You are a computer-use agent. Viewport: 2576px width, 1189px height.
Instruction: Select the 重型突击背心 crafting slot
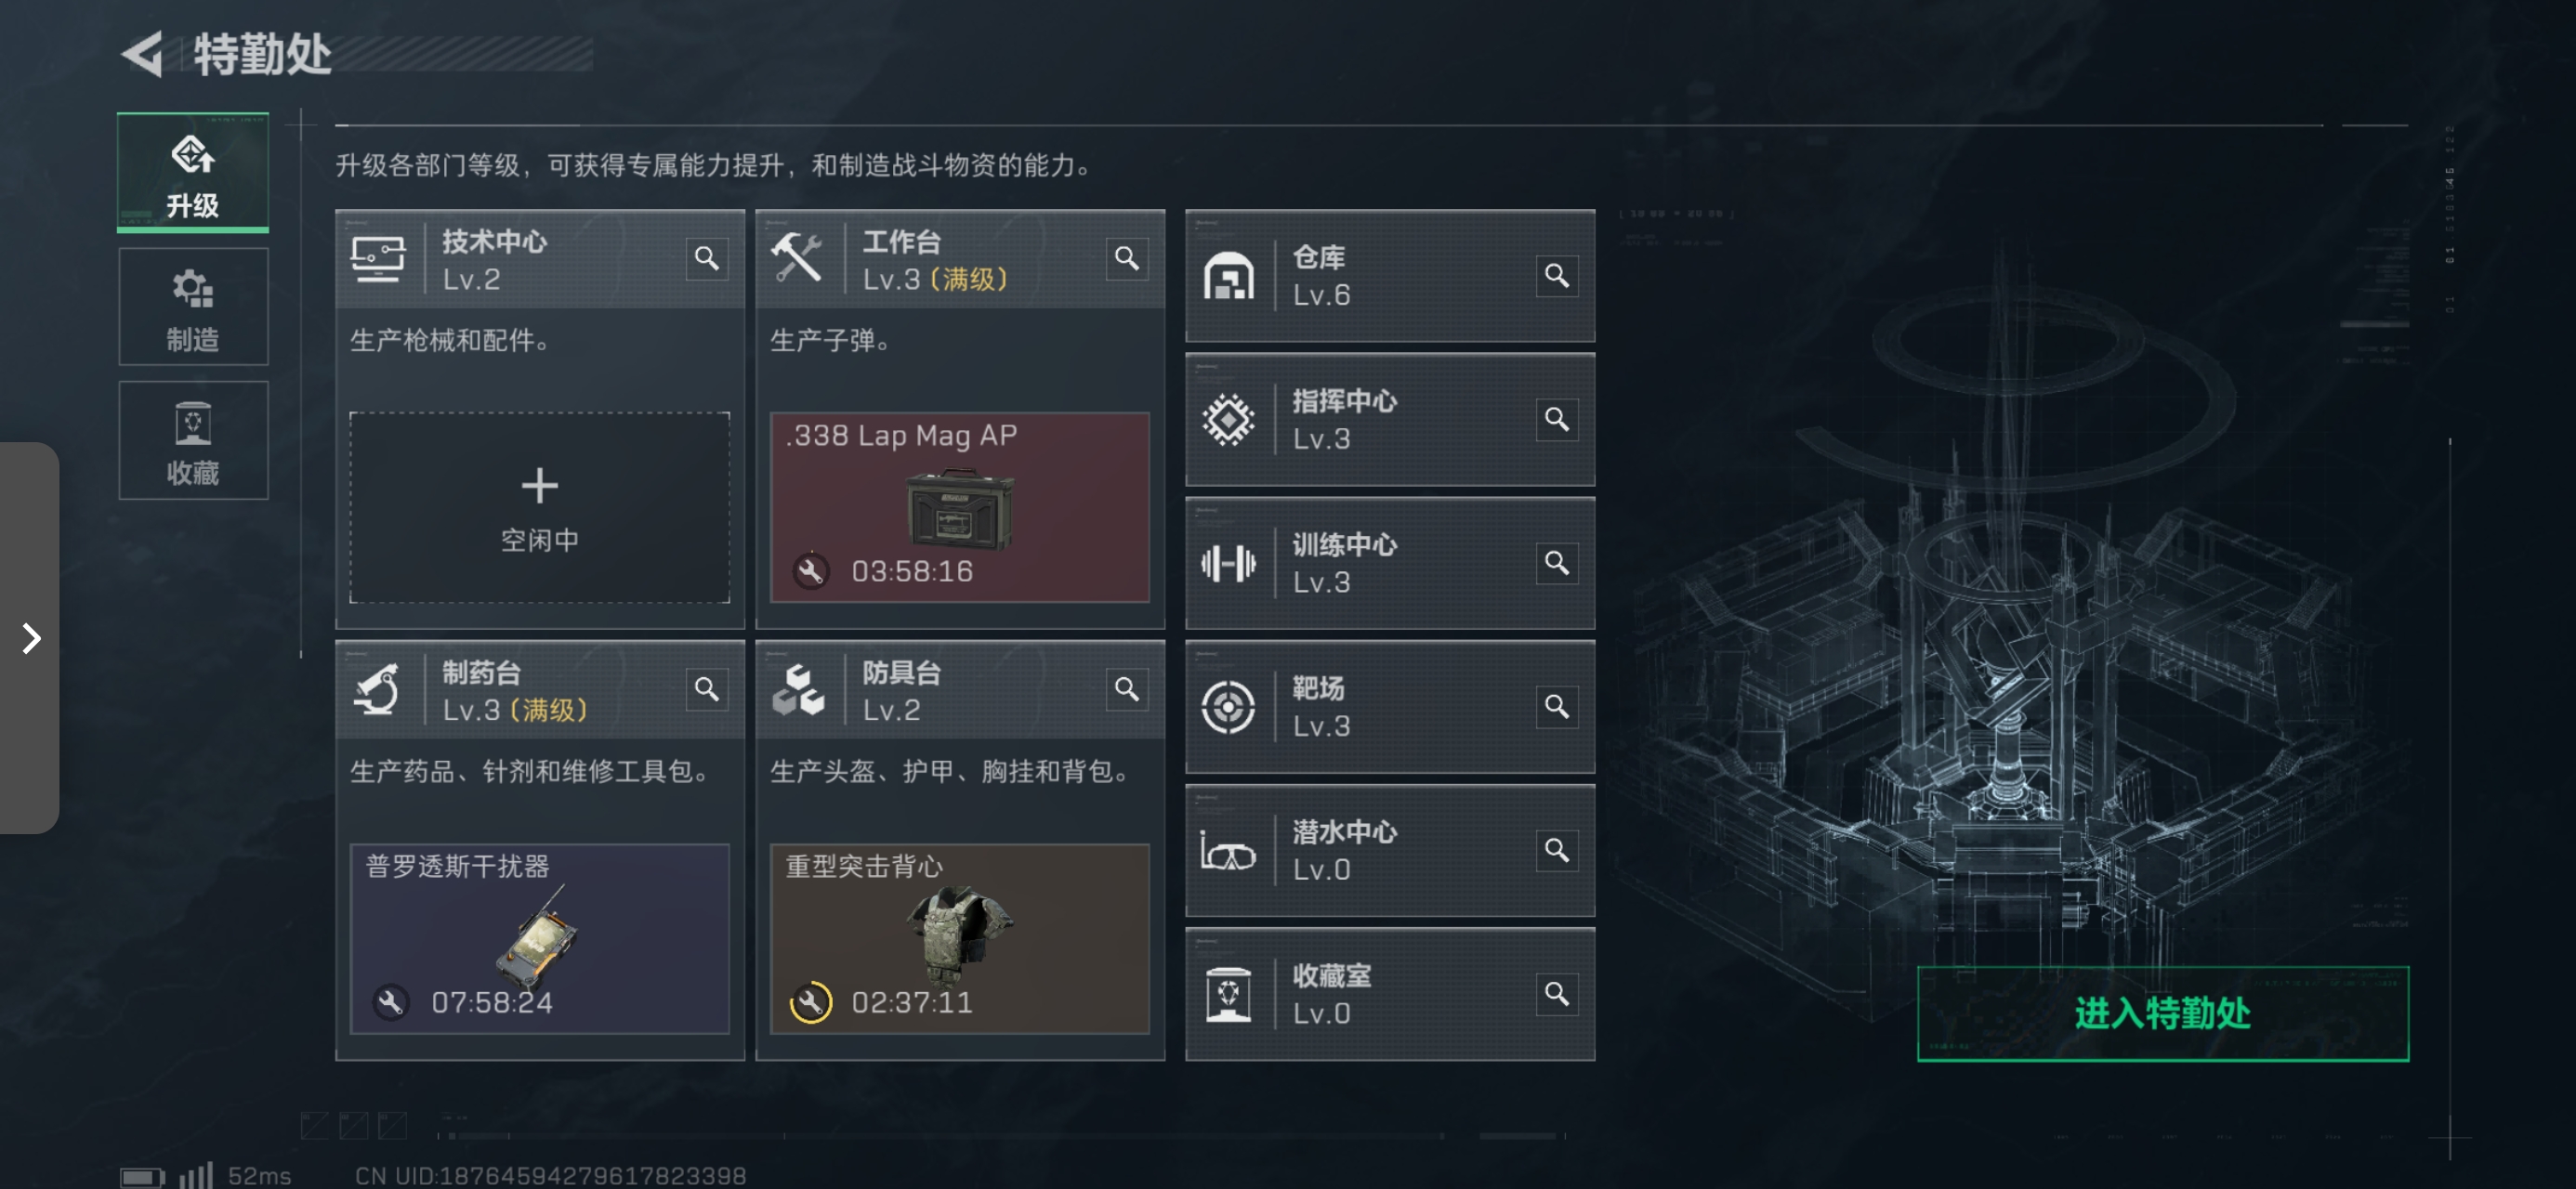click(960, 938)
